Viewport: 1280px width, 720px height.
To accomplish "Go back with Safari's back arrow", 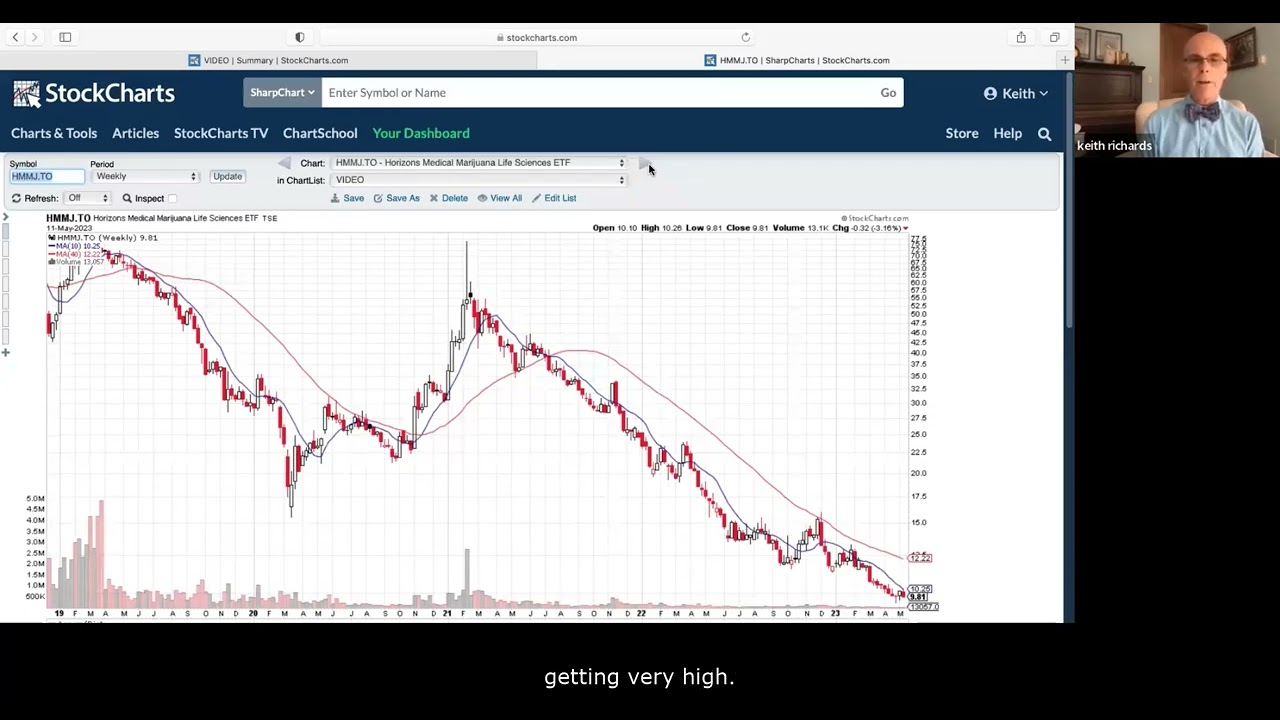I will 15,37.
